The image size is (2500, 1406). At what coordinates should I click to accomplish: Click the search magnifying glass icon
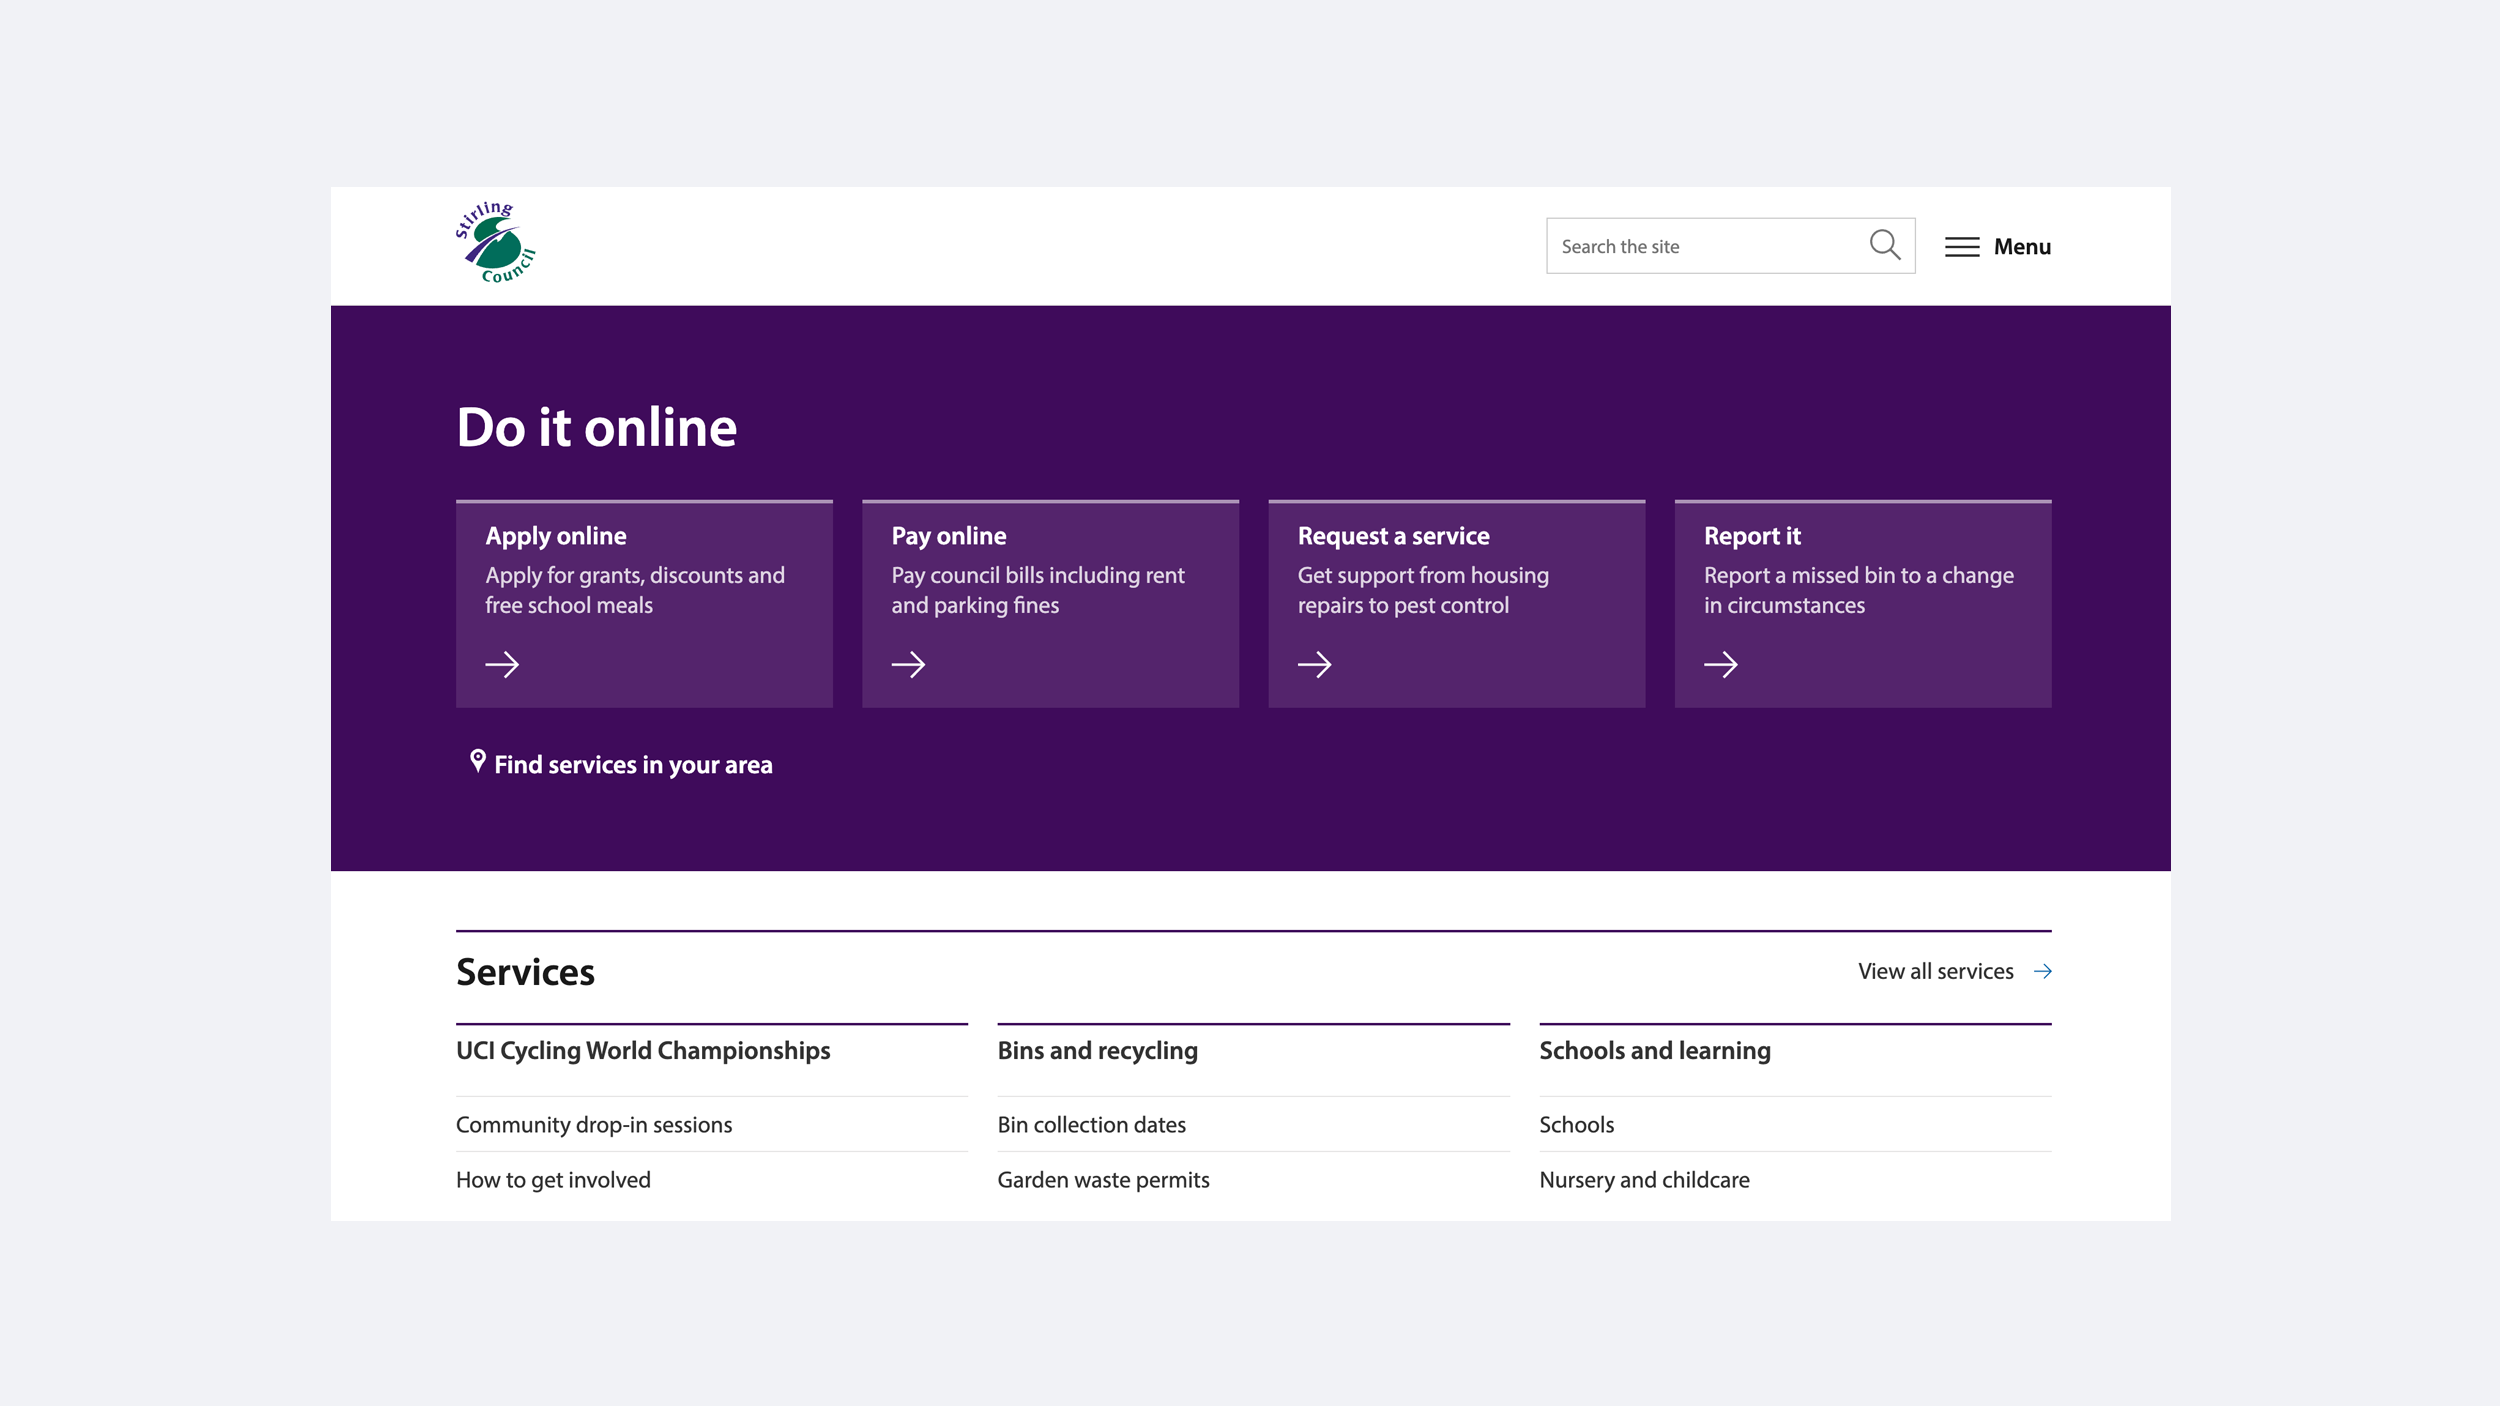[1886, 245]
